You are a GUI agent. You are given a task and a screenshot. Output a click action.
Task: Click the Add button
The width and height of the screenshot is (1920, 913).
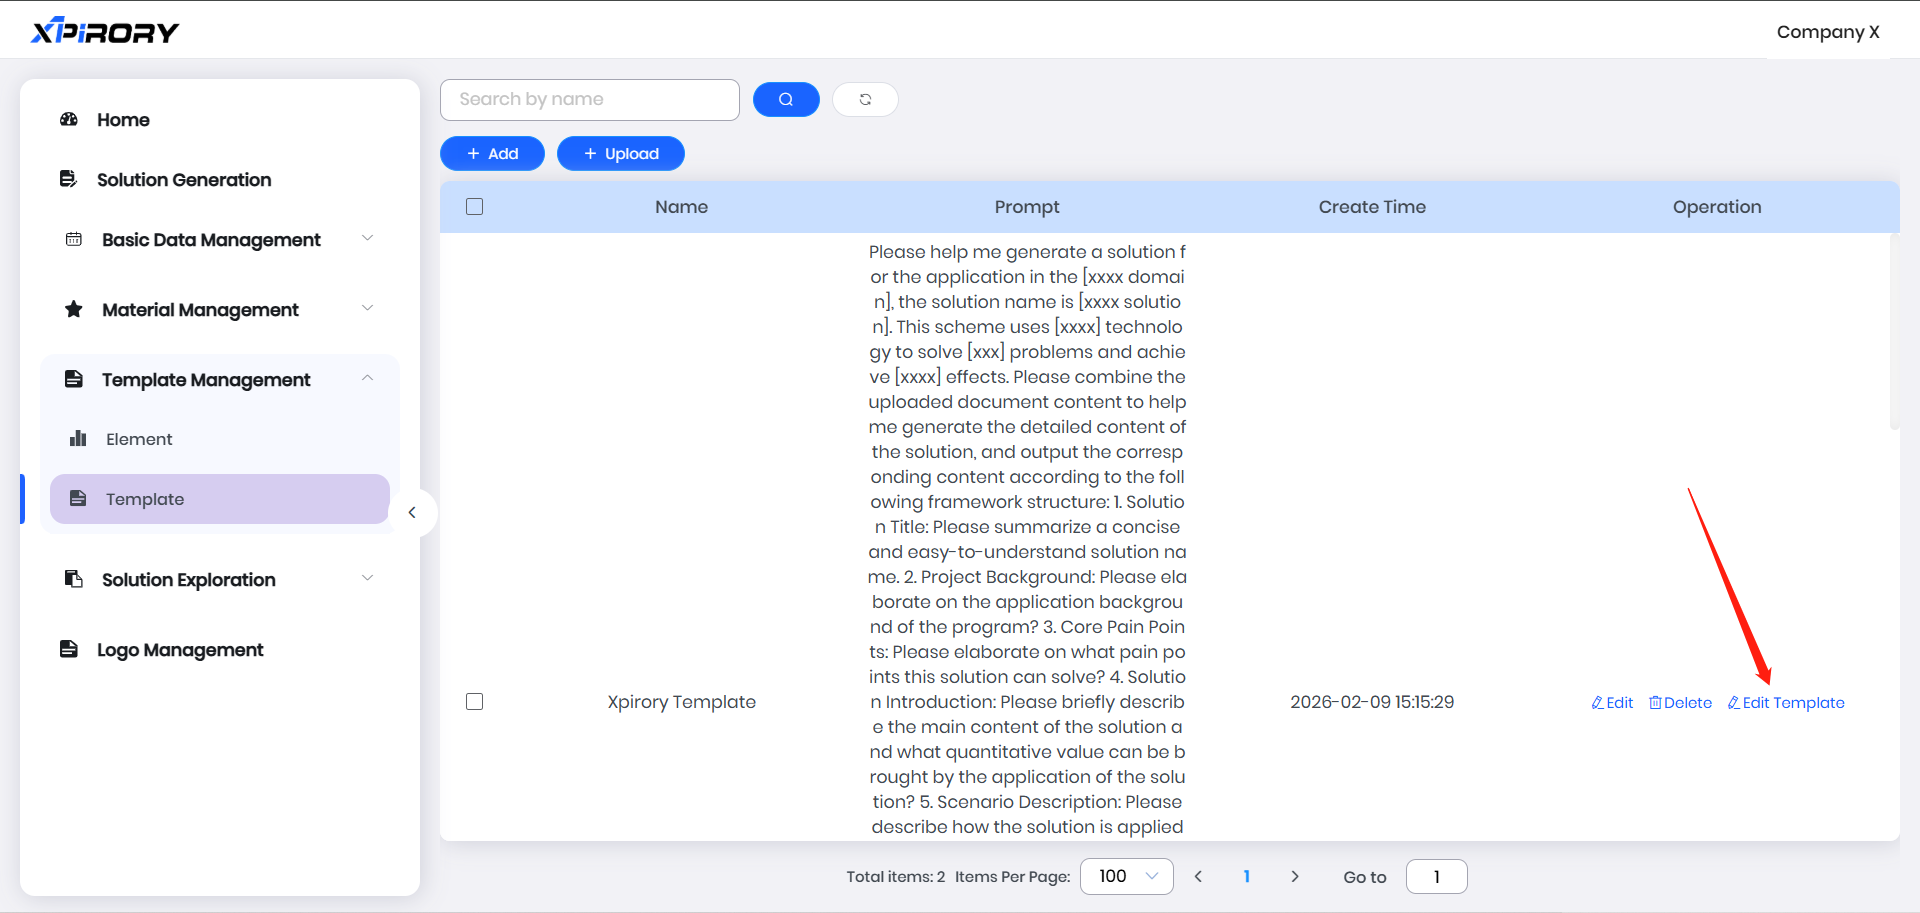pyautogui.click(x=492, y=154)
